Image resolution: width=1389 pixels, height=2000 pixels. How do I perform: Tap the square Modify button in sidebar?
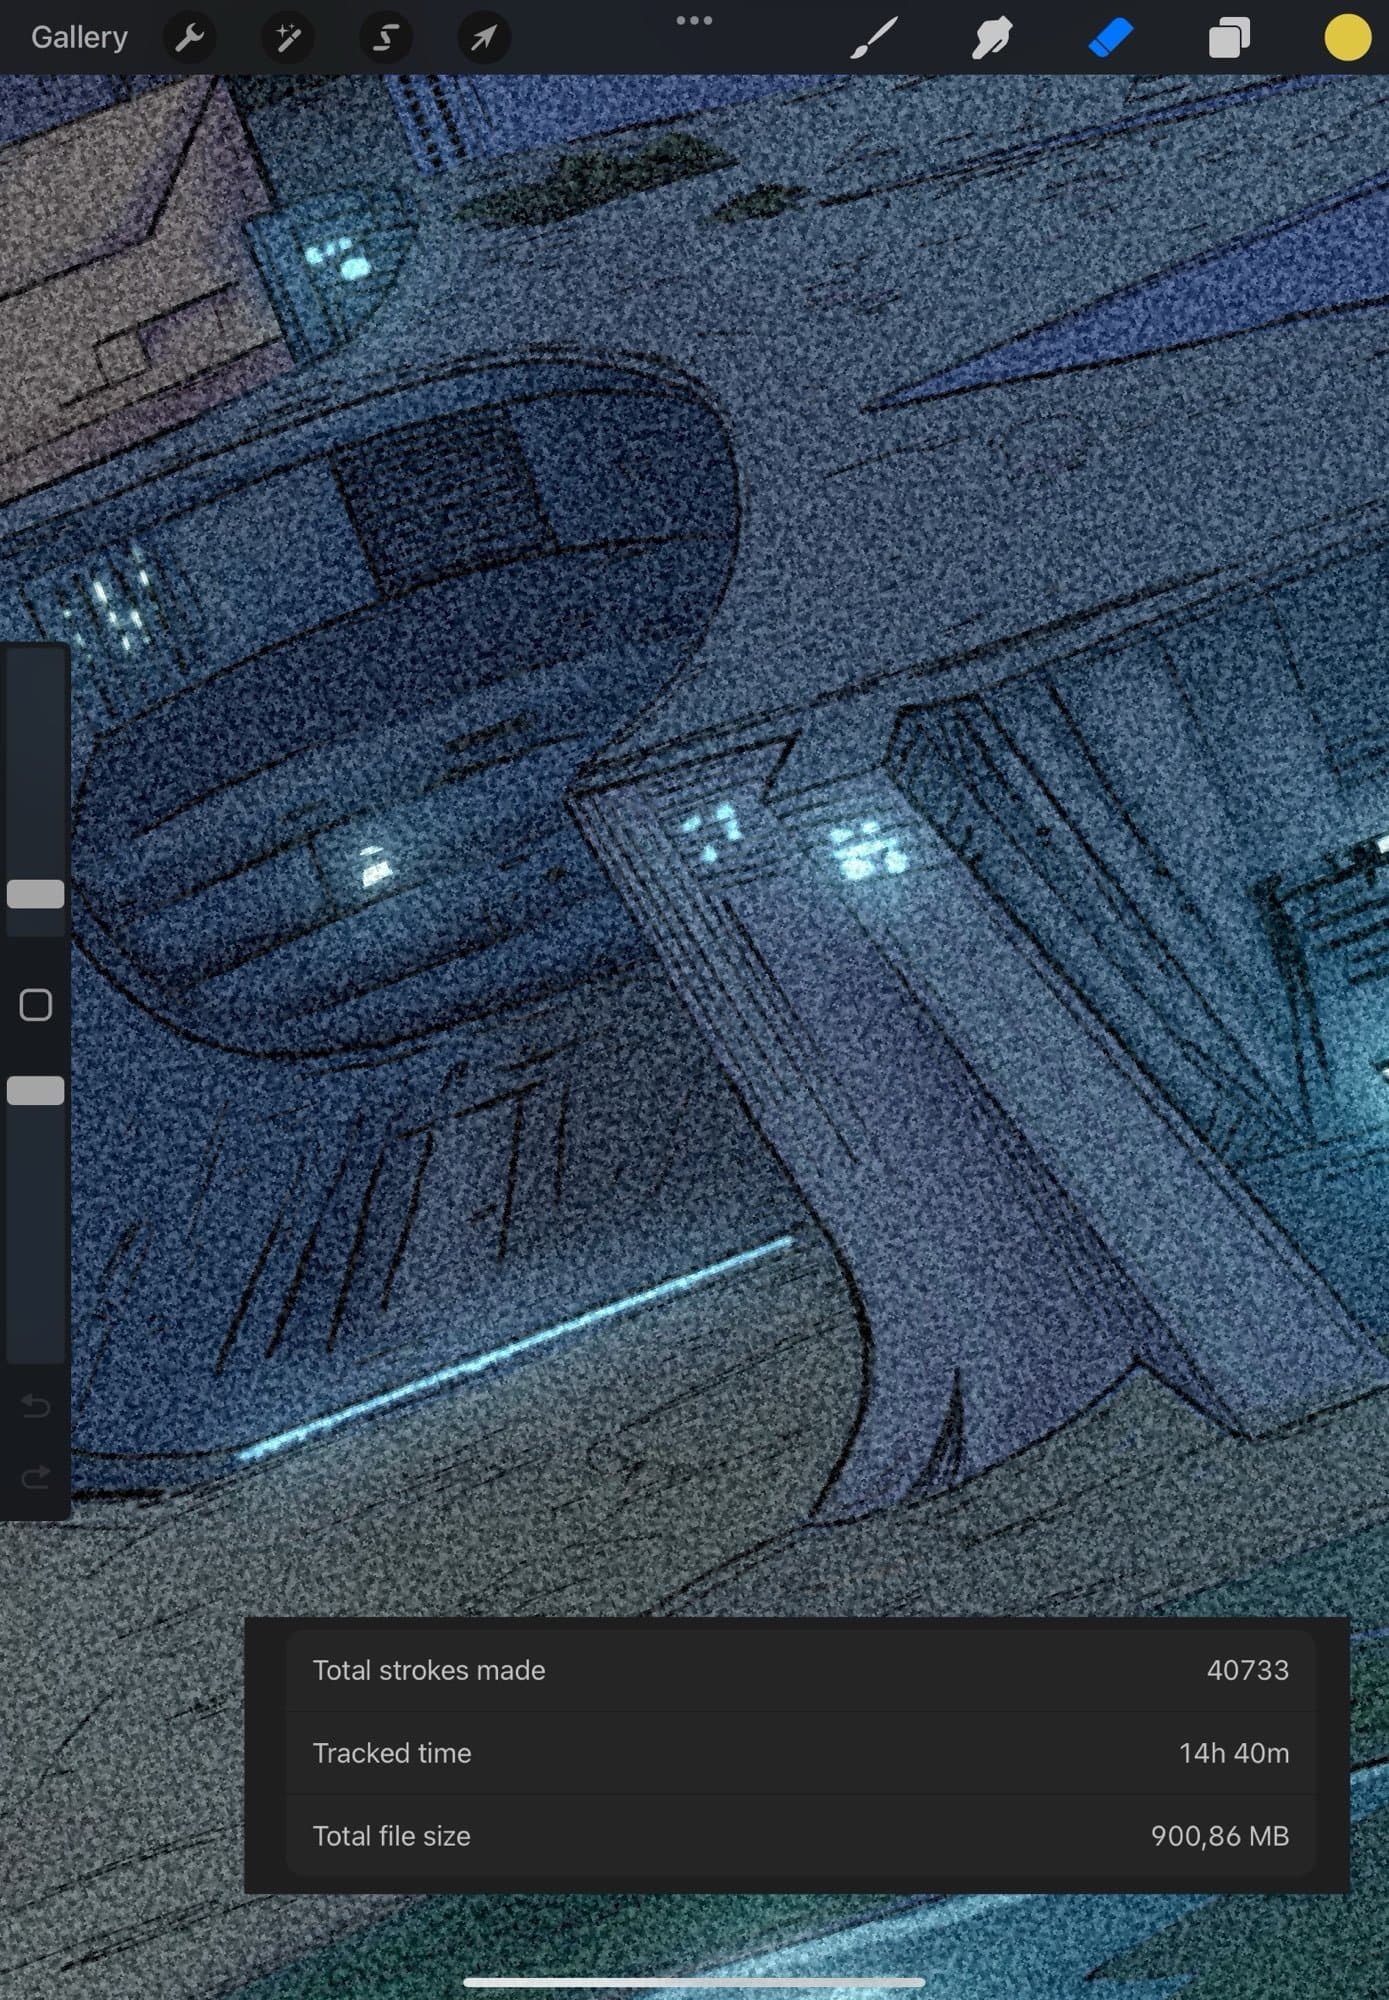pos(36,1005)
